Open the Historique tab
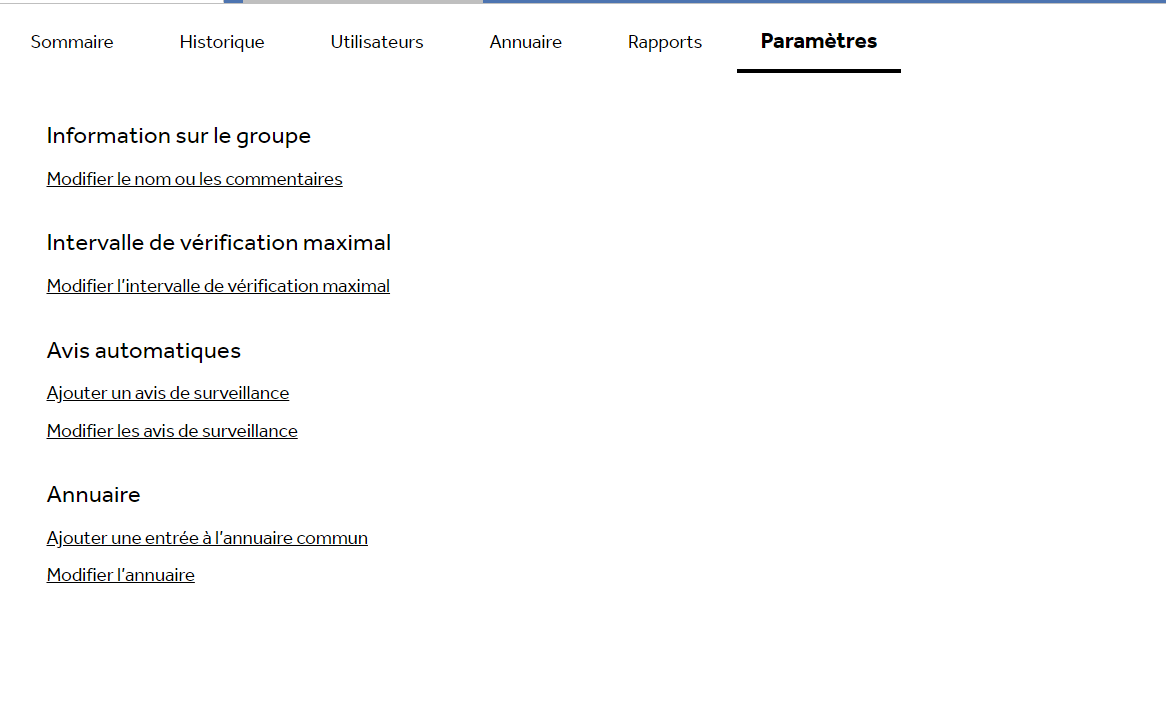This screenshot has height=717, width=1166. pos(222,42)
